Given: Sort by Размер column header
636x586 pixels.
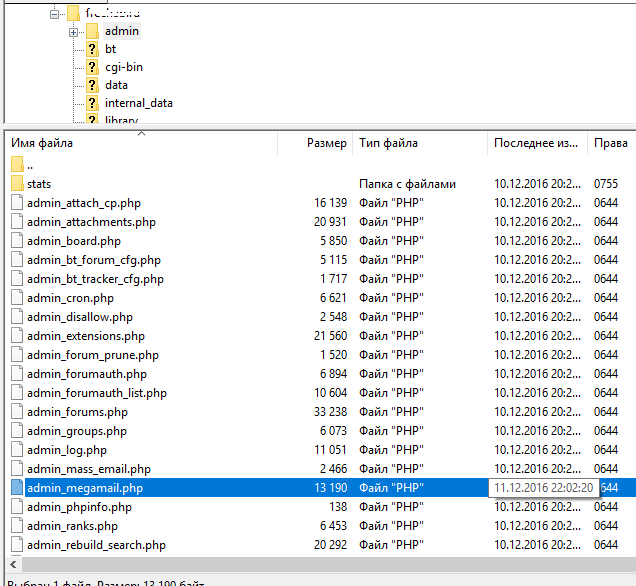Looking at the screenshot, I should click(x=326, y=144).
